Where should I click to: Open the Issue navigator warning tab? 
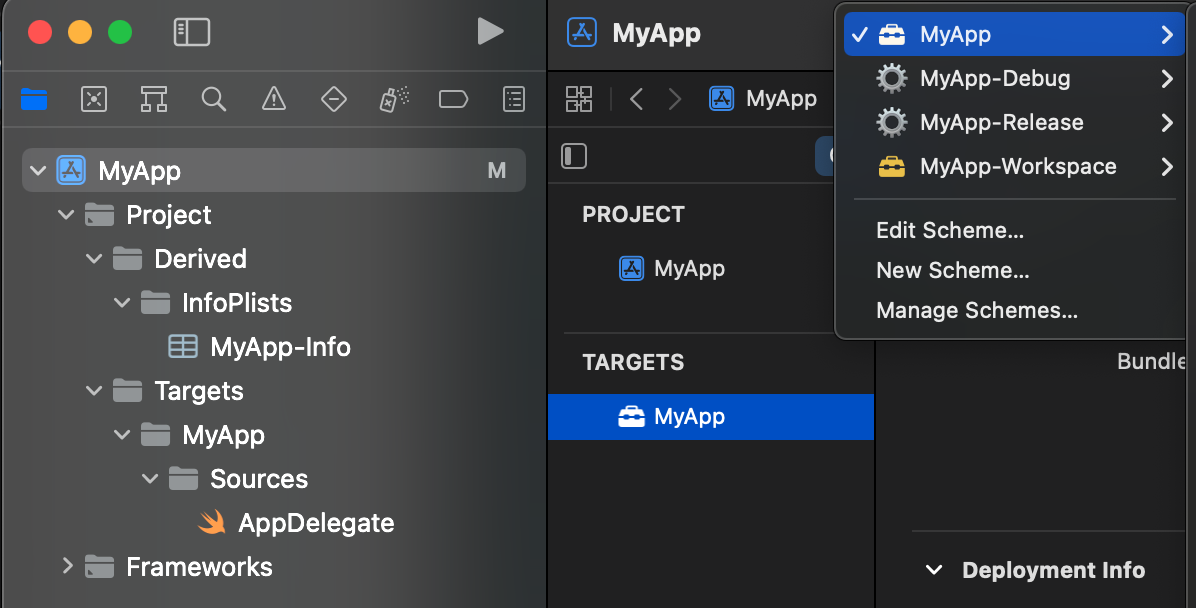[x=274, y=99]
